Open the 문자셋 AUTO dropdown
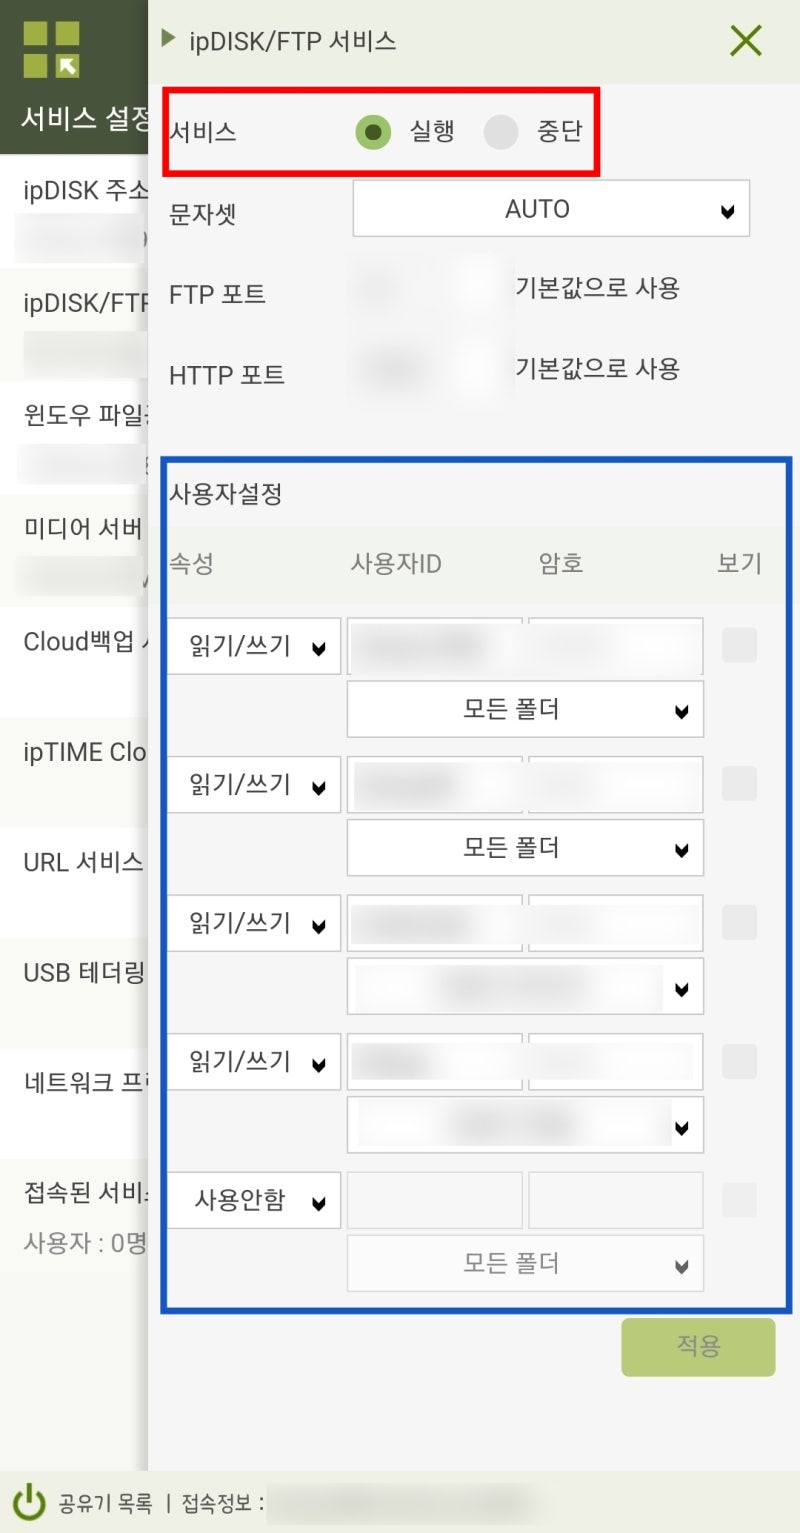The height and width of the screenshot is (1533, 800). (x=550, y=208)
